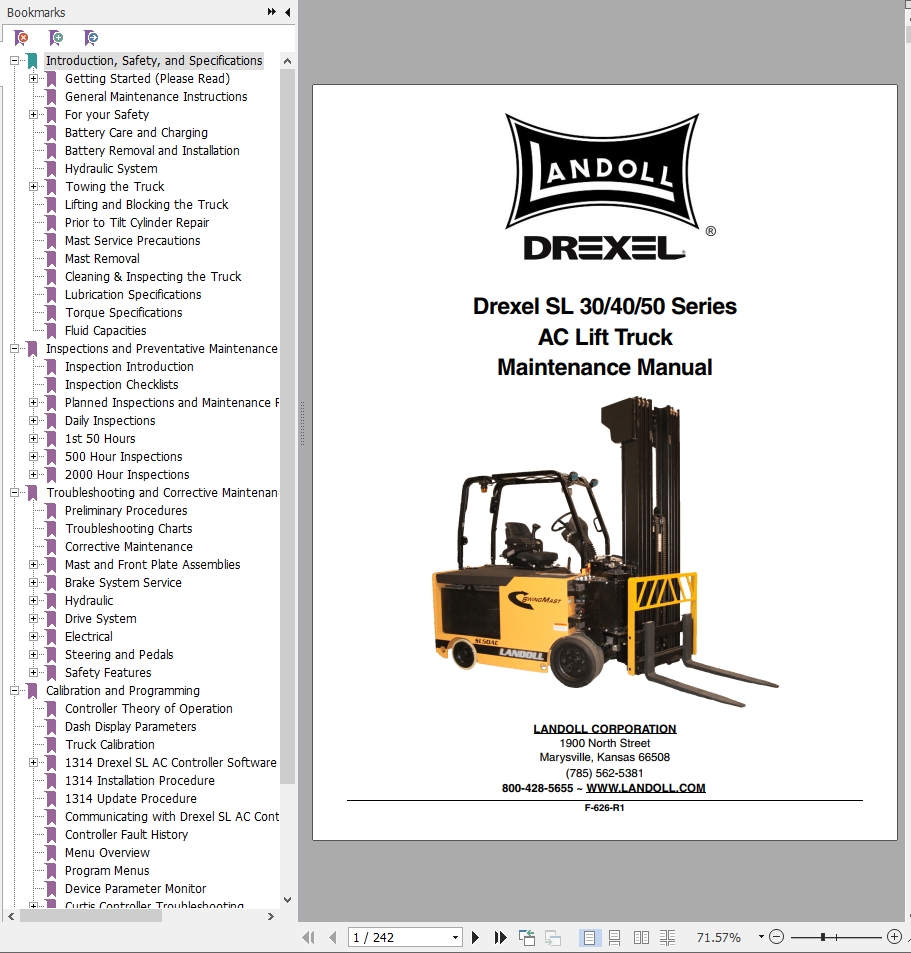Open Steering and Pedals bookmark
The image size is (911, 953).
click(119, 655)
